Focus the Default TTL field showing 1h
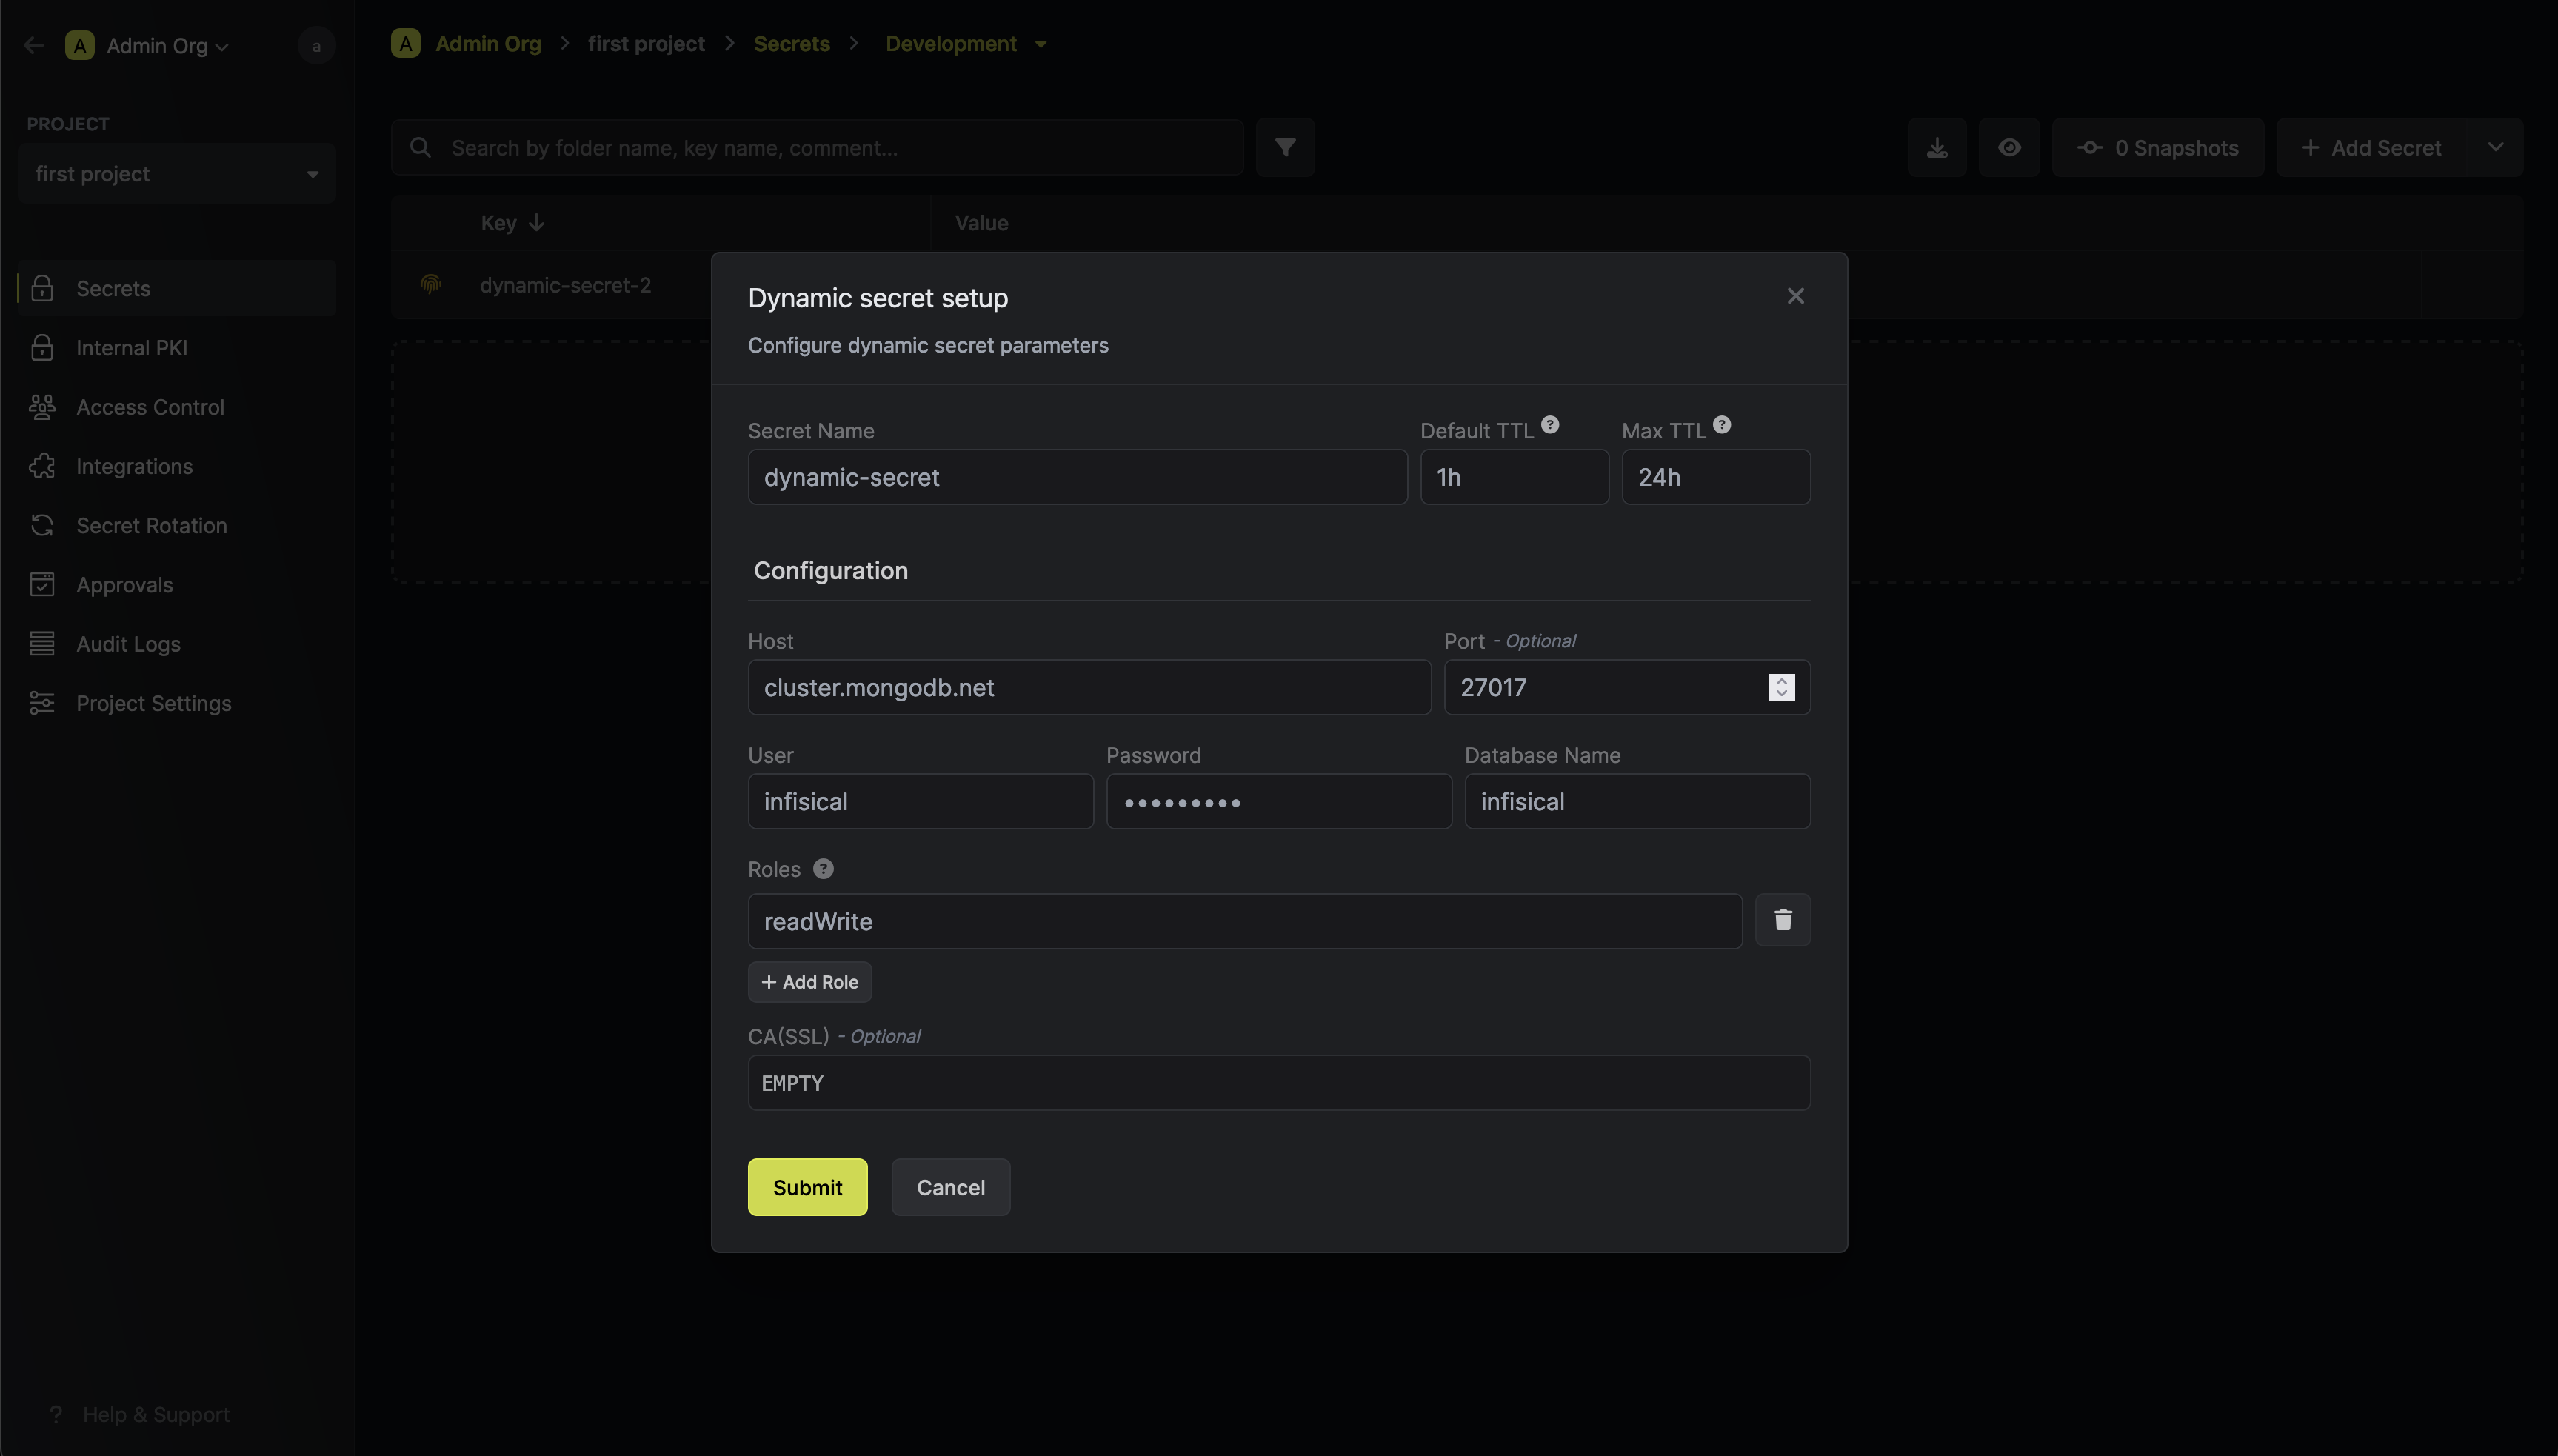2558x1456 pixels. [1514, 477]
